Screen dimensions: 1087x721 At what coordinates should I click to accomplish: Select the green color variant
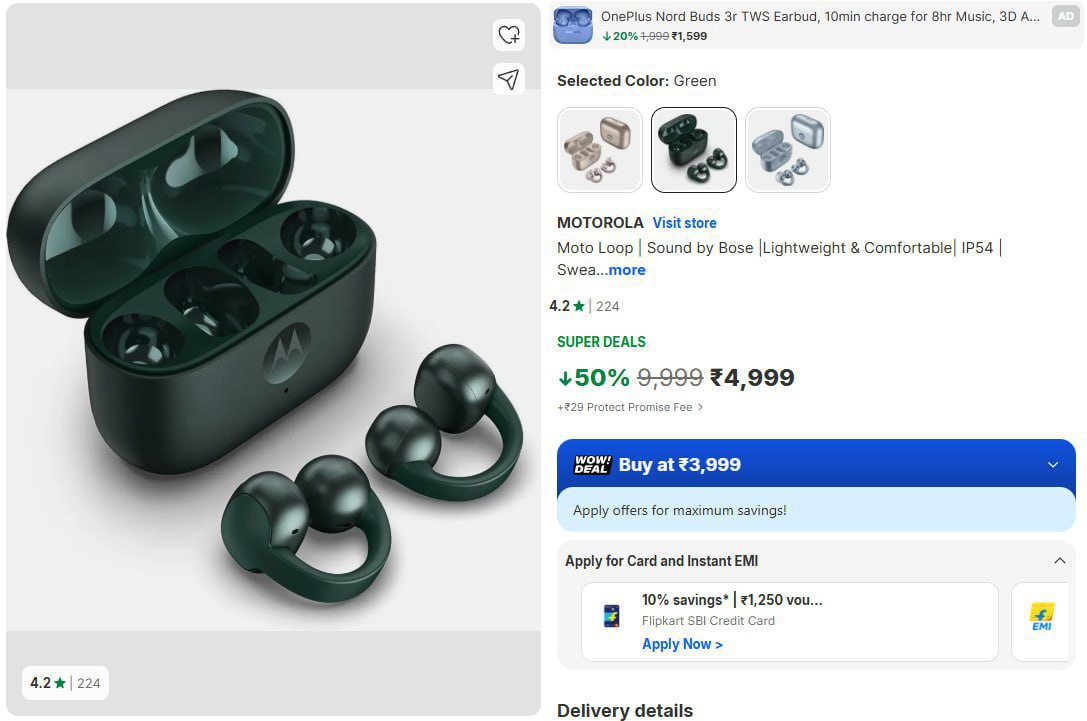point(694,150)
